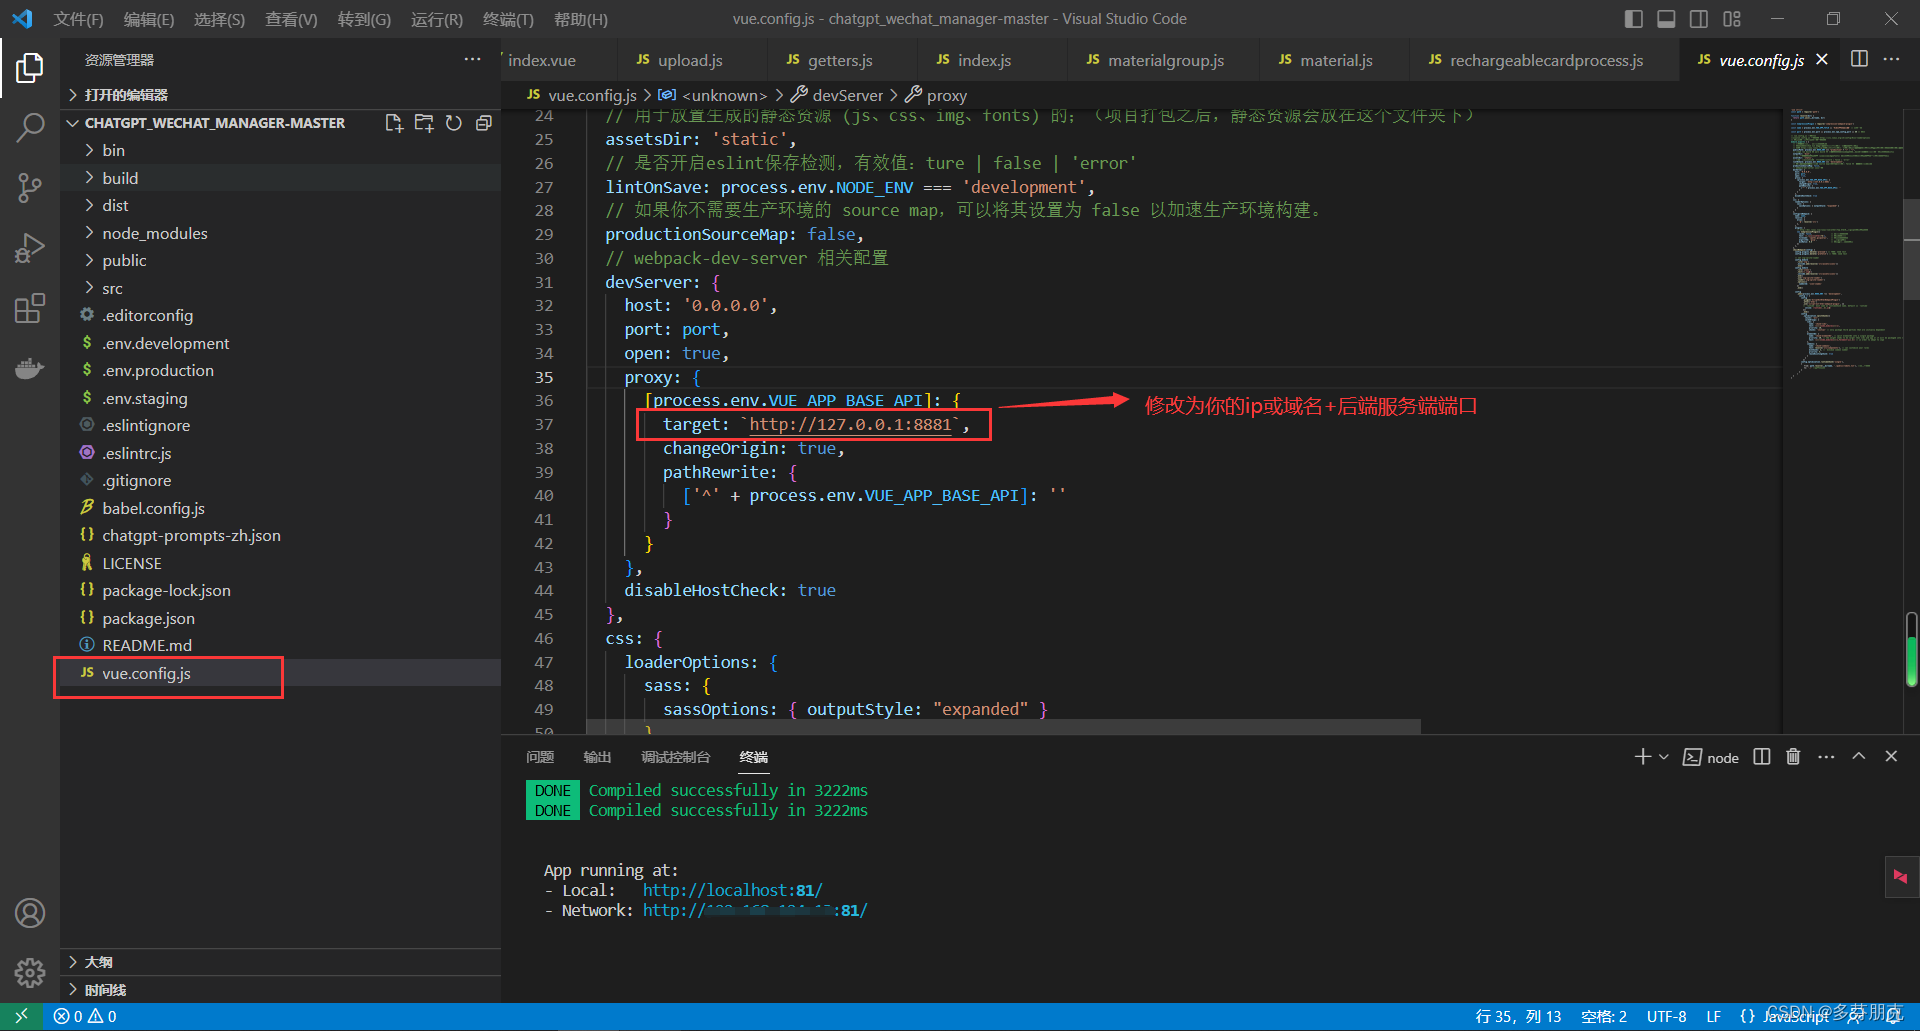This screenshot has height=1031, width=1920.
Task: Open the 文件(F) menu
Action: (78, 19)
